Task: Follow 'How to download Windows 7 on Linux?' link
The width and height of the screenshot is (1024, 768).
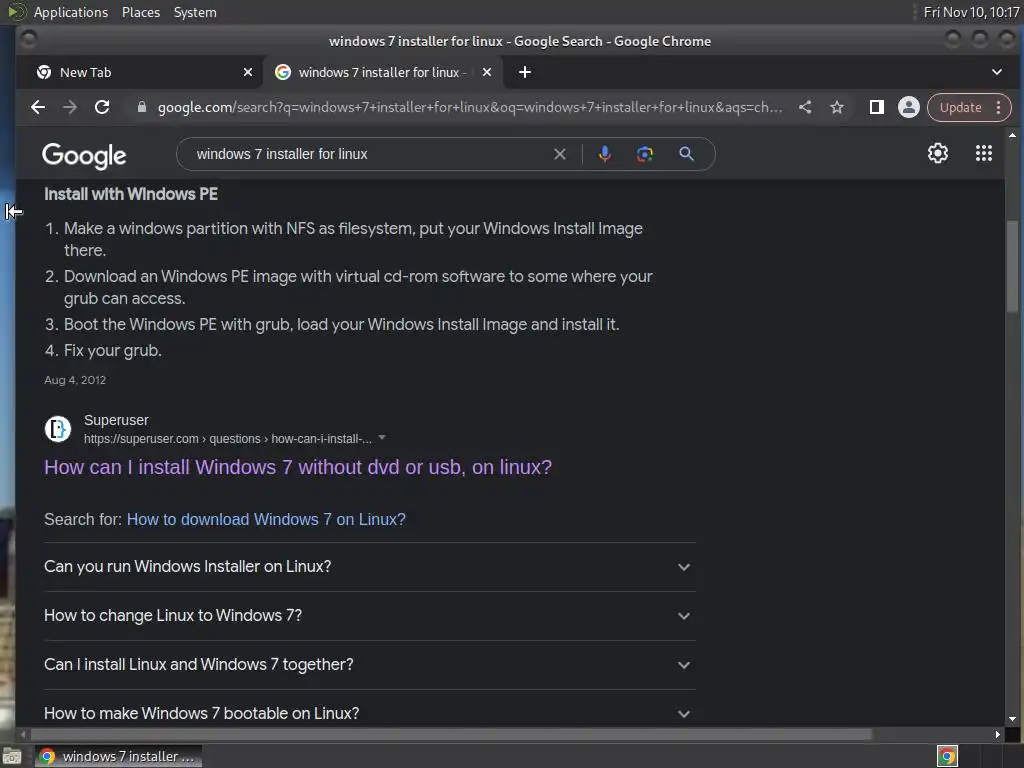Action: coord(266,519)
